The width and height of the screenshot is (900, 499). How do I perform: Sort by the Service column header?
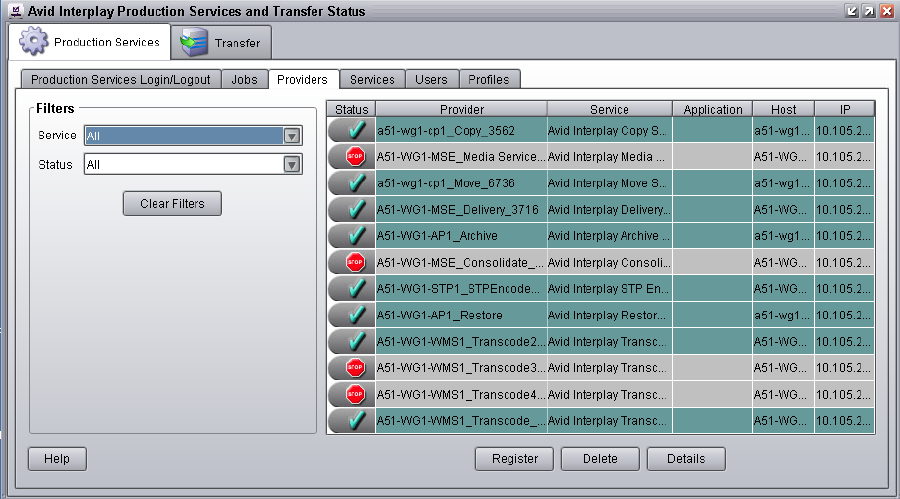point(610,109)
